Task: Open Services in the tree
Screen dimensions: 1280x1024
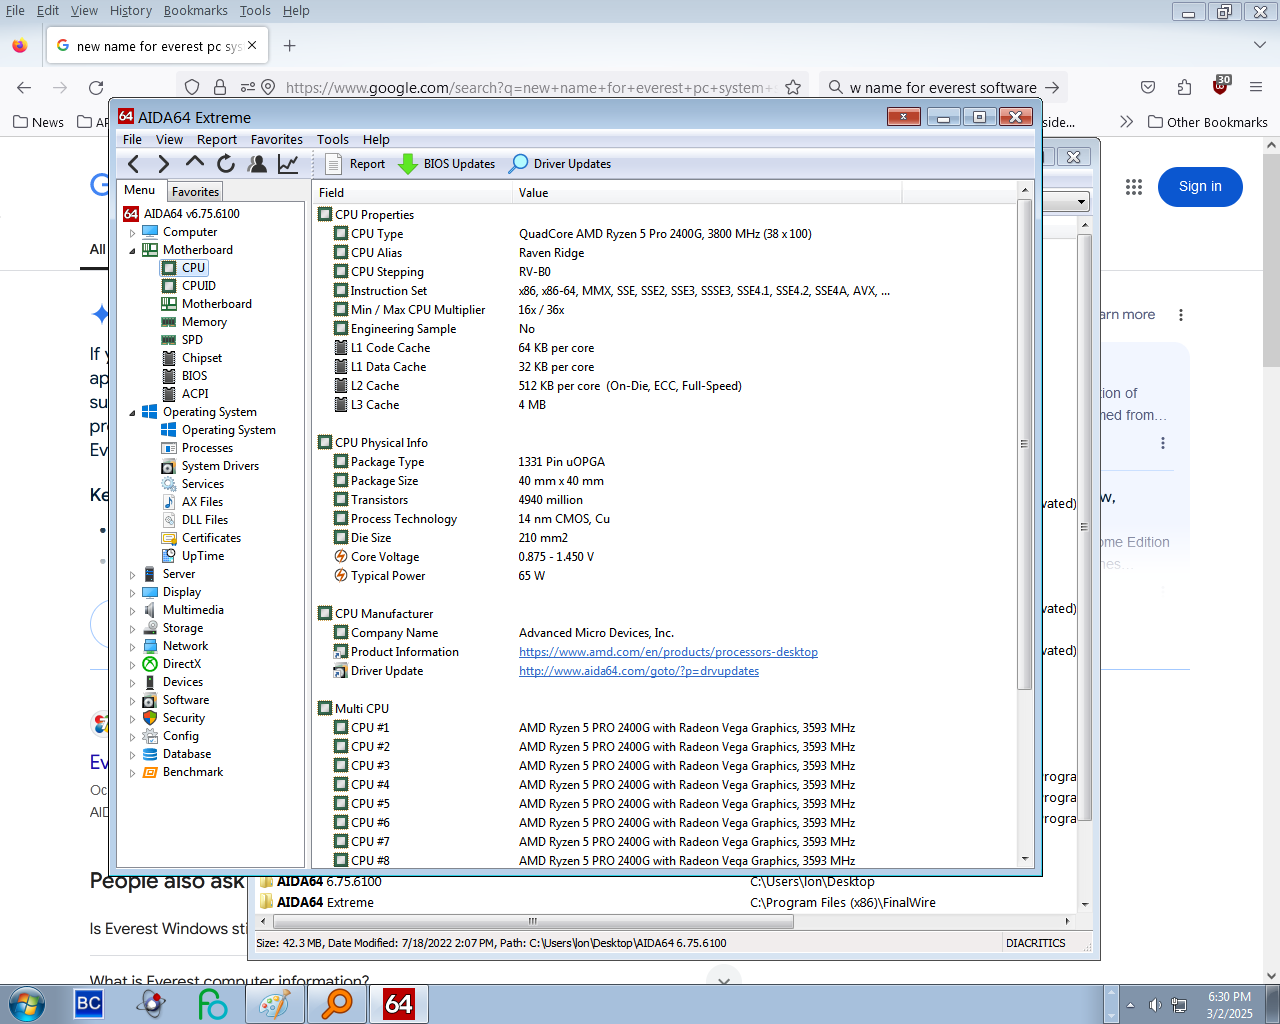Action: [x=203, y=484]
